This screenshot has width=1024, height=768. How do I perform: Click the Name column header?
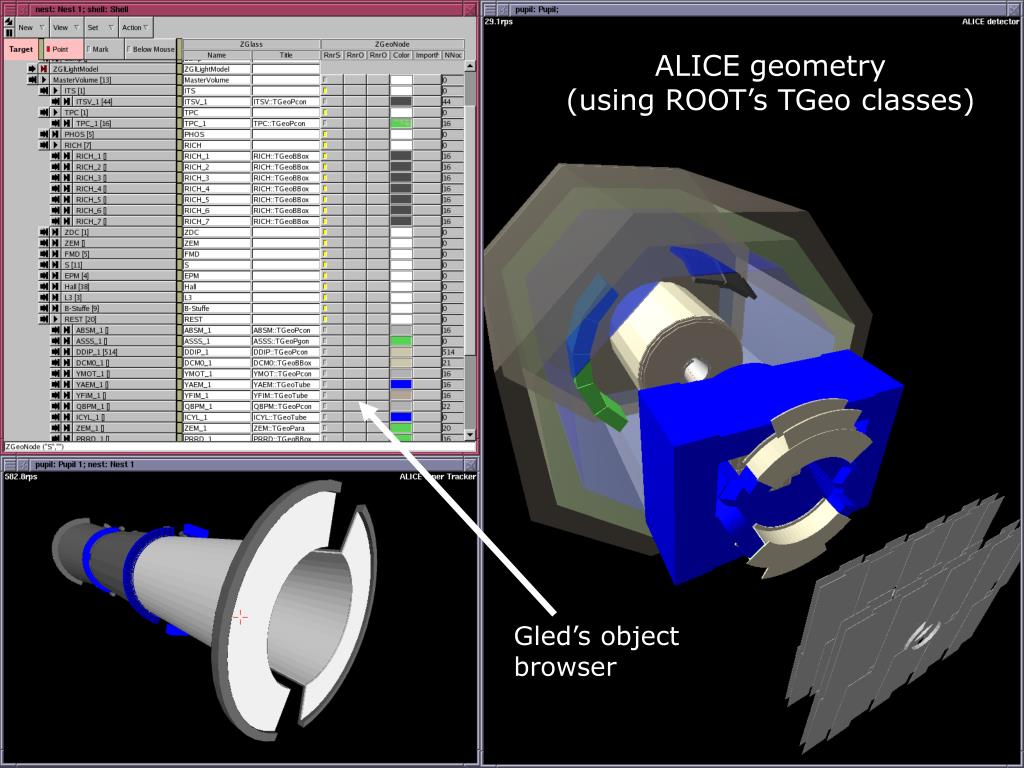(x=217, y=55)
